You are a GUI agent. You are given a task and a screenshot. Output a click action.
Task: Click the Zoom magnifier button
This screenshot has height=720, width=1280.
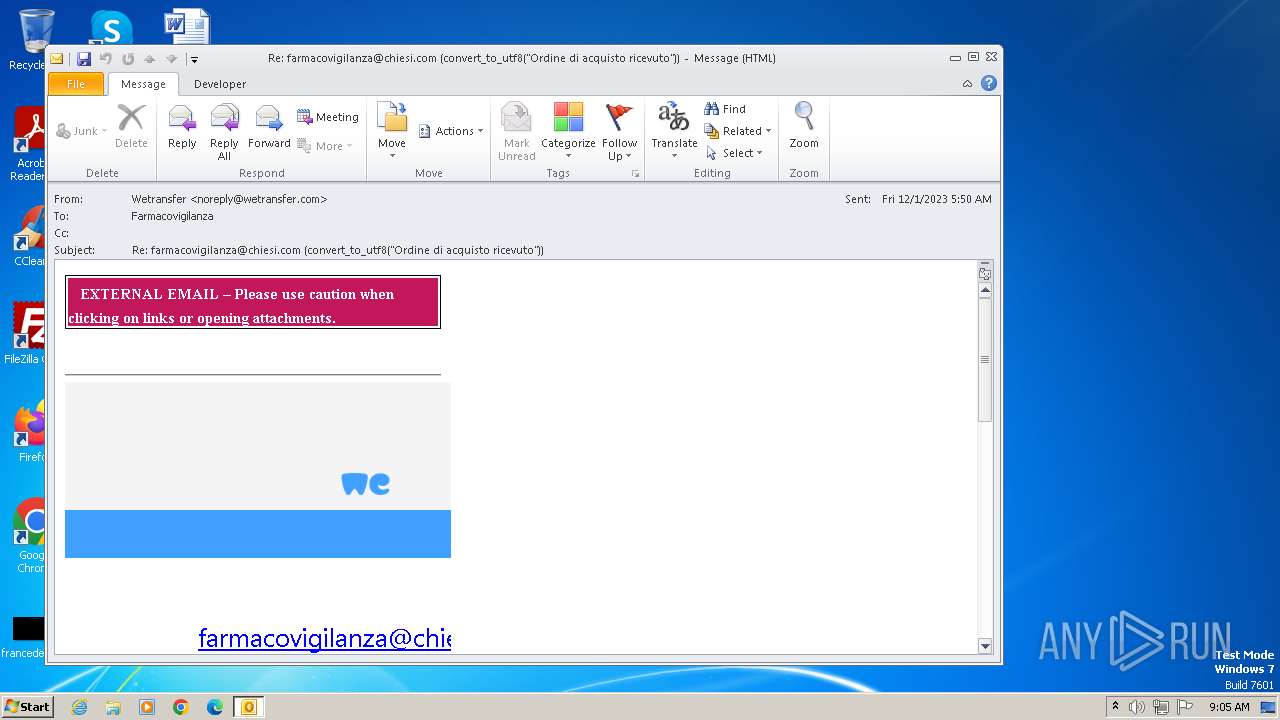pos(804,127)
